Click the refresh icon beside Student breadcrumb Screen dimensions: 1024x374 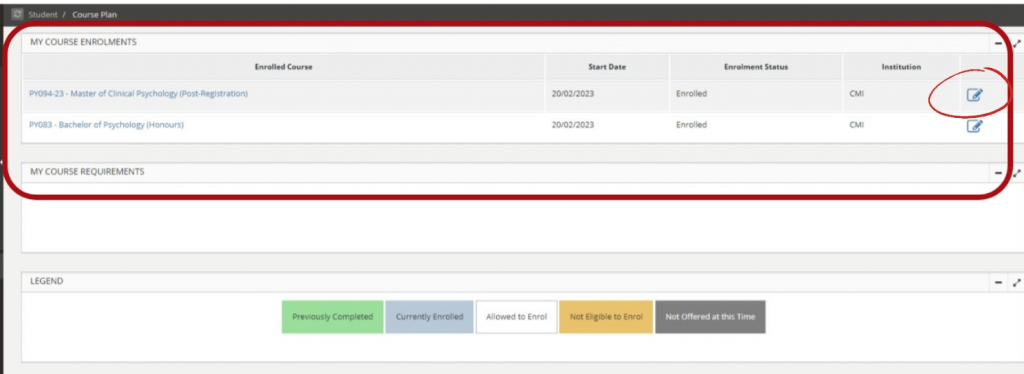pyautogui.click(x=17, y=14)
